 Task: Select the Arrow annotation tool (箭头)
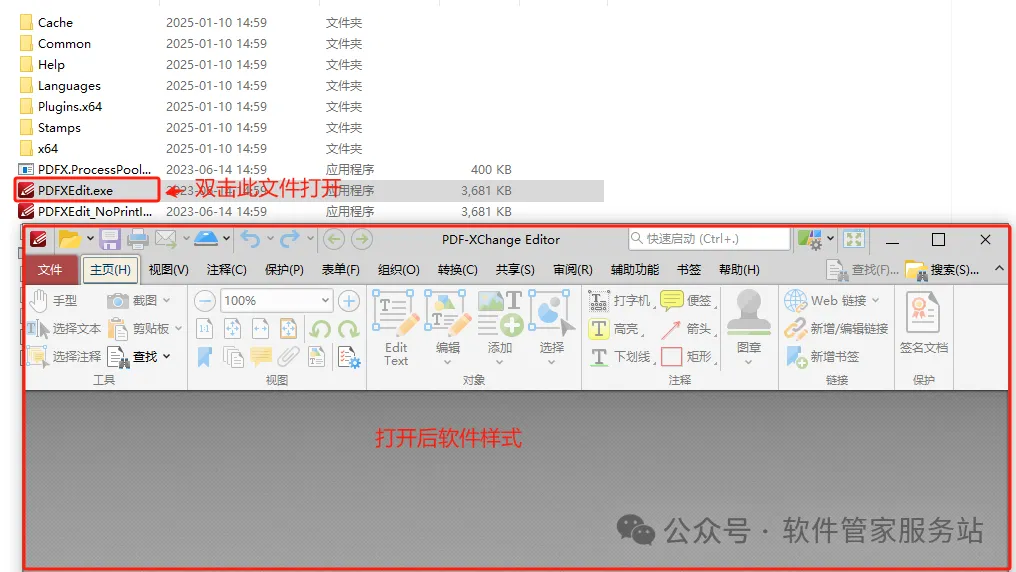point(686,329)
